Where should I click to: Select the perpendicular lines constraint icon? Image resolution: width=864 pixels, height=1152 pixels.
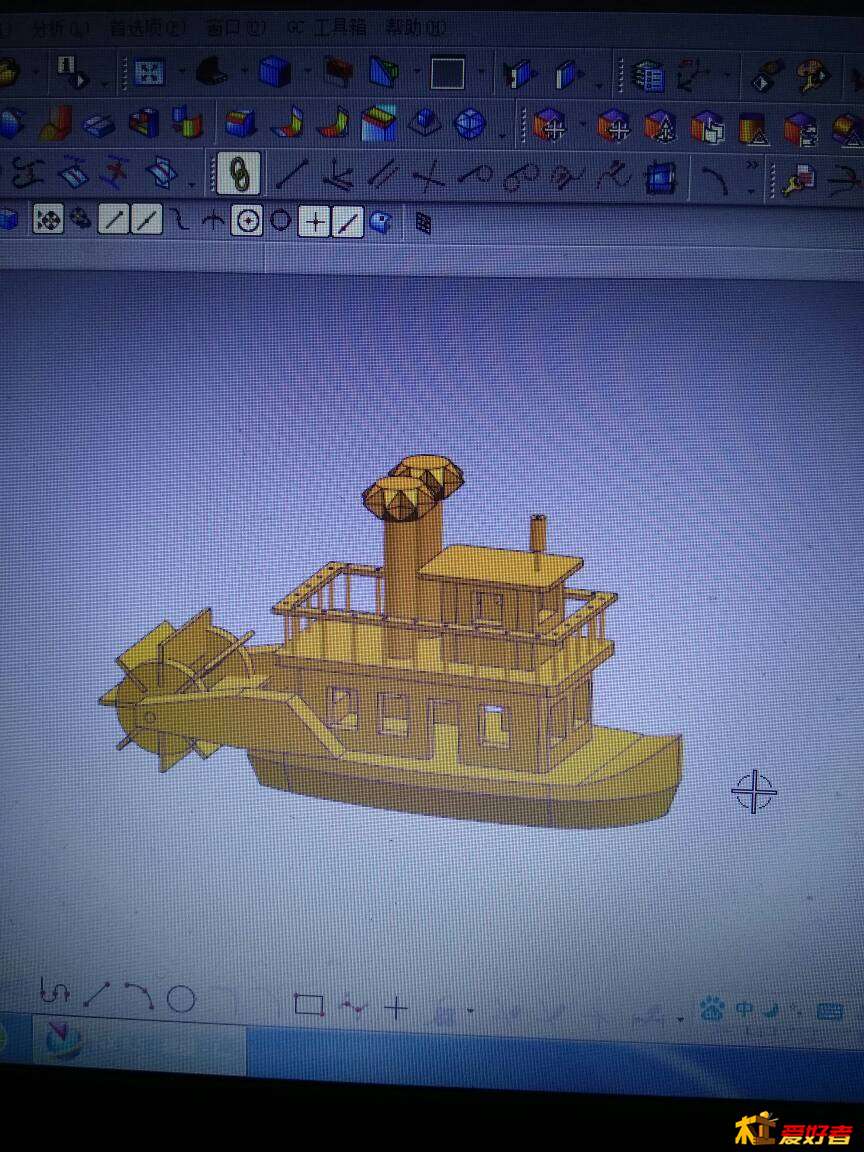pos(430,176)
